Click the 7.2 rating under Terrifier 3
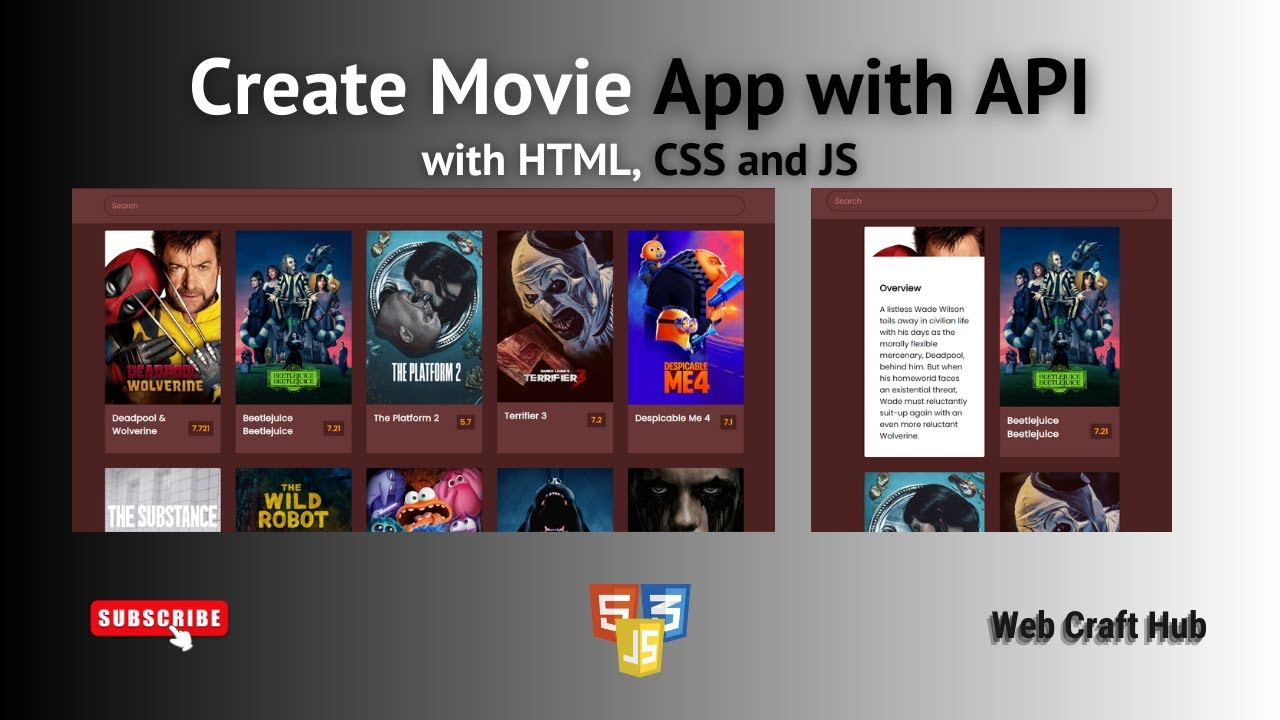1280x720 pixels. [x=596, y=419]
